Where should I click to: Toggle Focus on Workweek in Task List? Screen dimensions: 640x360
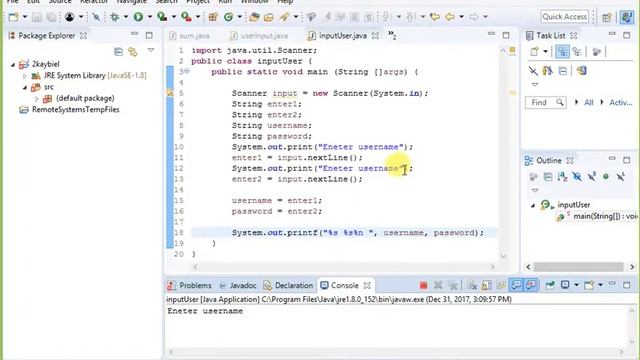pos(596,52)
